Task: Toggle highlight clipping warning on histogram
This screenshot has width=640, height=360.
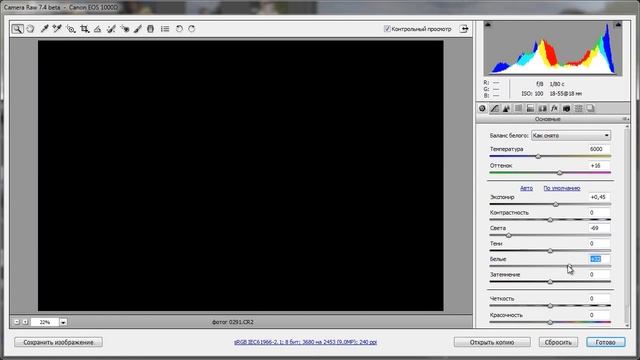Action: [618, 25]
